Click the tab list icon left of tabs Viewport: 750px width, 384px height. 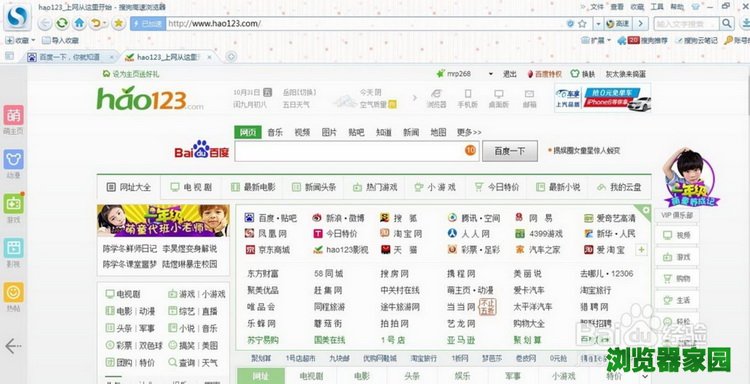tap(9, 56)
